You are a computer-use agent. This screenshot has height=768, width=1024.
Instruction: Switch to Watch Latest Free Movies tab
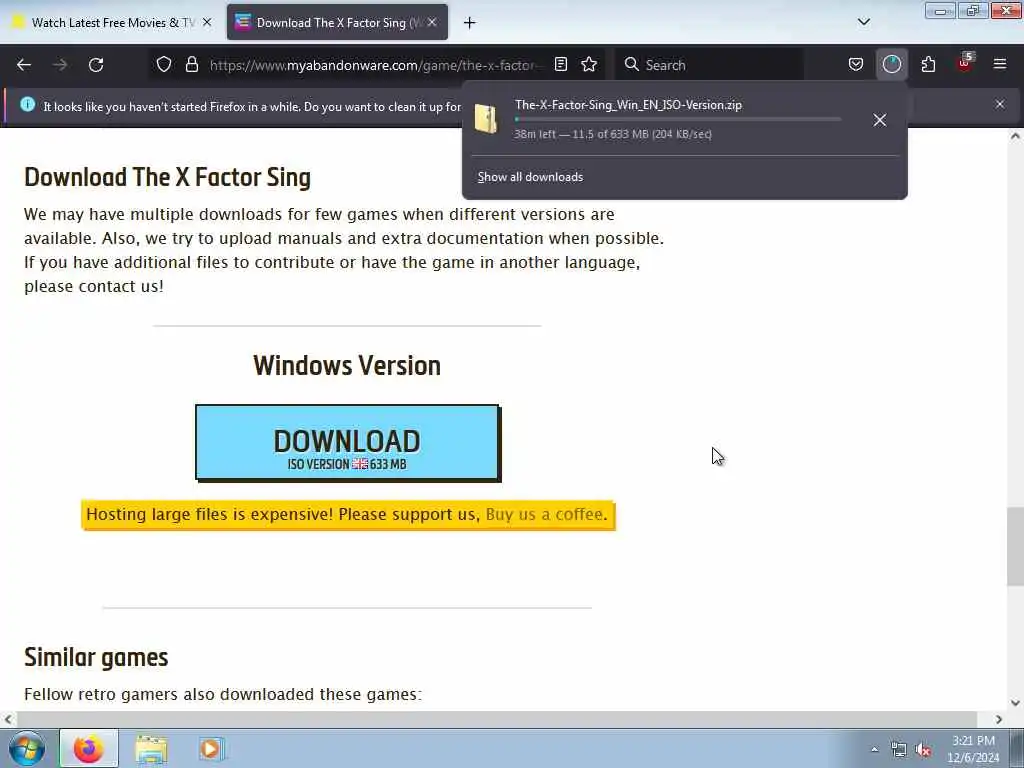coord(111,22)
